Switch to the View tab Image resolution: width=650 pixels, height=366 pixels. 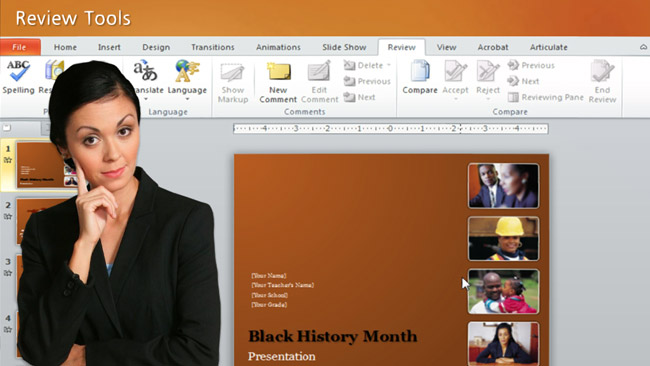coord(446,47)
